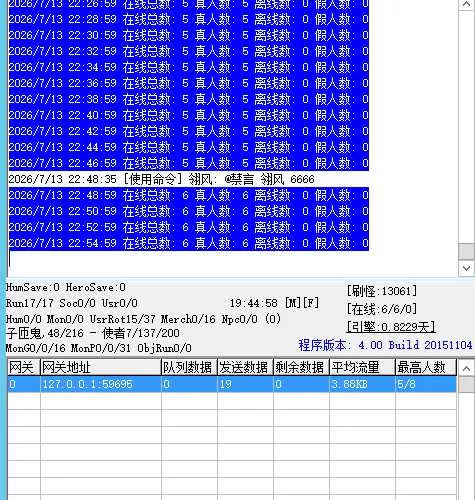Screen dimensions: 475x500
Task: Click the 最高人数 column header
Action: (x=426, y=367)
